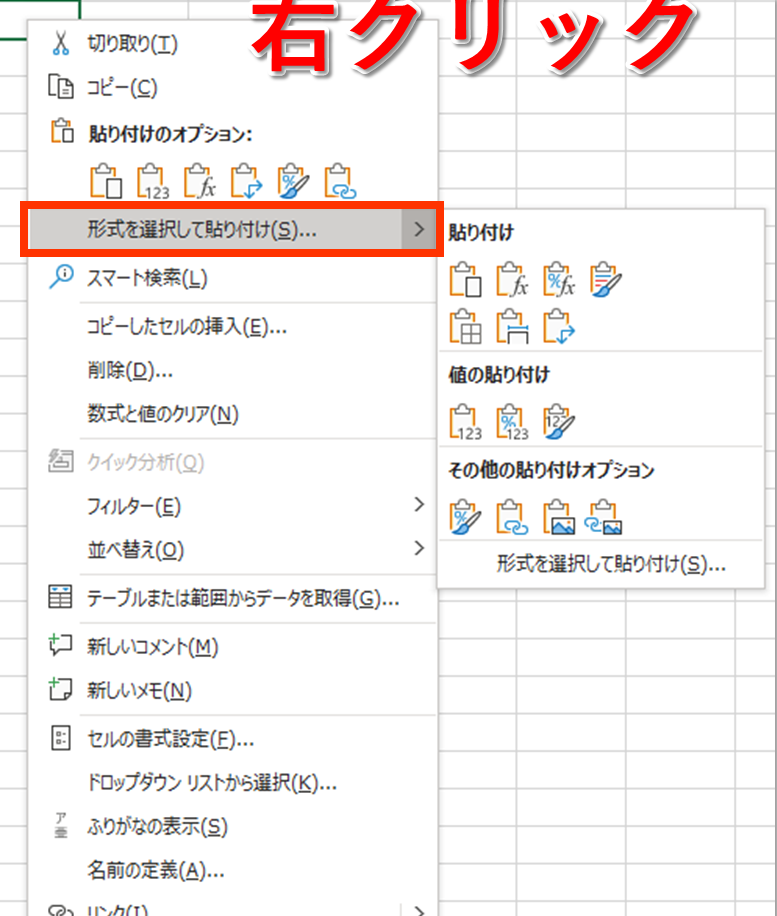This screenshot has height=916, width=777.
Task: Click the magnifier icon for スマート検索
Action: pos(61,277)
